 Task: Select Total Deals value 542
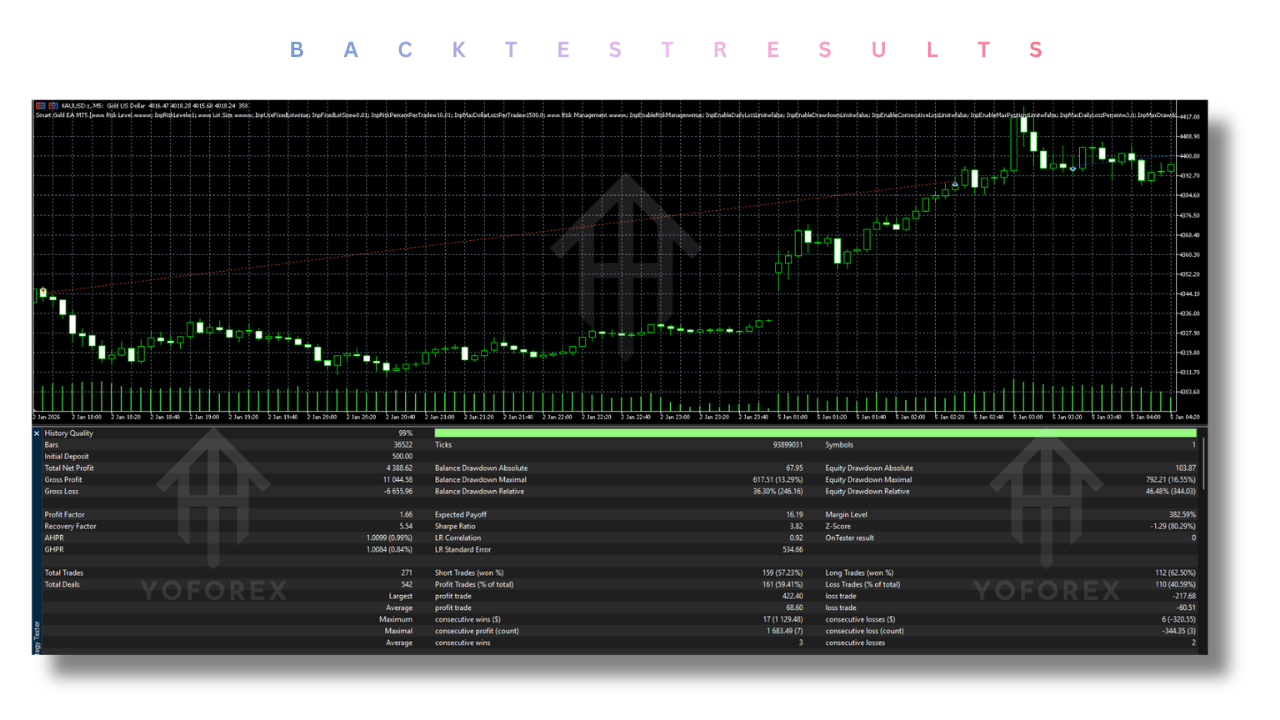pyautogui.click(x=406, y=585)
